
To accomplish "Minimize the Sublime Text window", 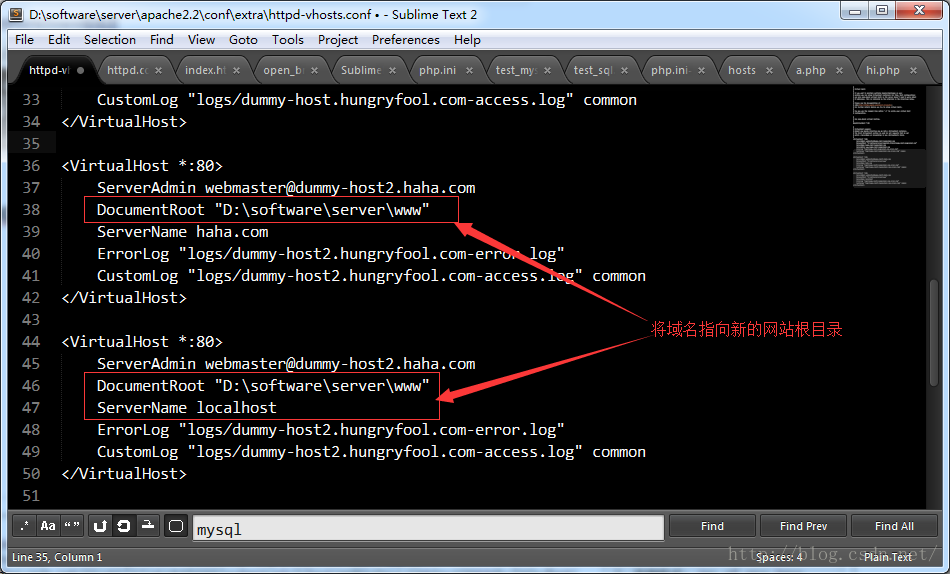I will click(x=855, y=11).
